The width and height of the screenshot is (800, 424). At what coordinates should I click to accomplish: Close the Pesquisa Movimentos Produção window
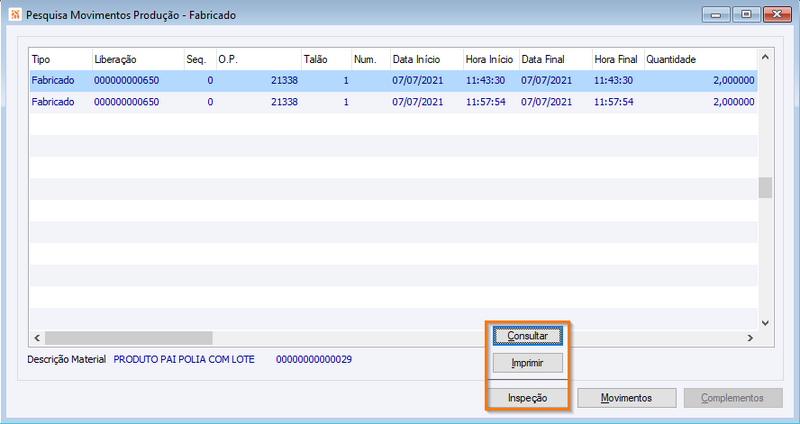coord(777,14)
